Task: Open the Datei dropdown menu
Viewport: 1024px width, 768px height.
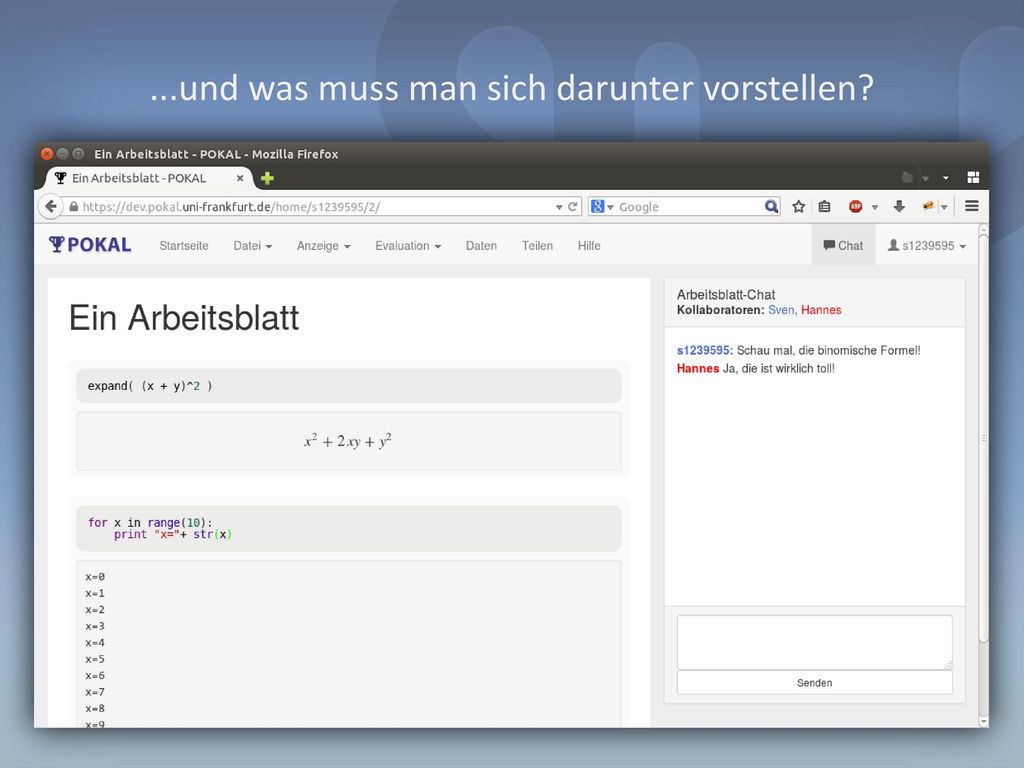Action: pyautogui.click(x=253, y=246)
